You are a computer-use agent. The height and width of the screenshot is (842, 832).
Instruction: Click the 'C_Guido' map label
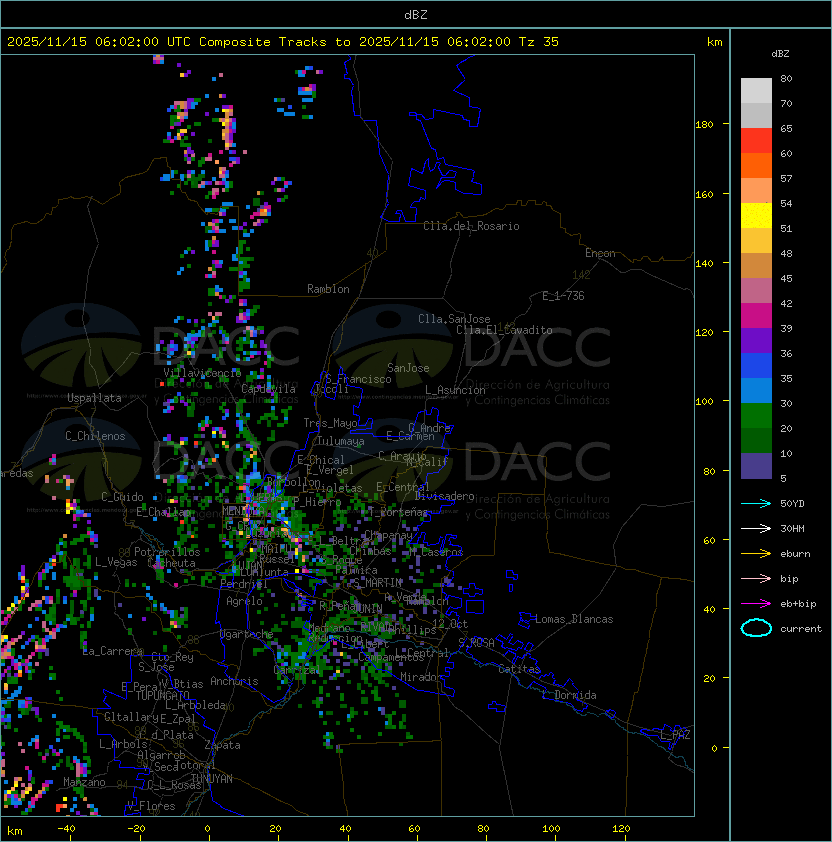pos(122,497)
